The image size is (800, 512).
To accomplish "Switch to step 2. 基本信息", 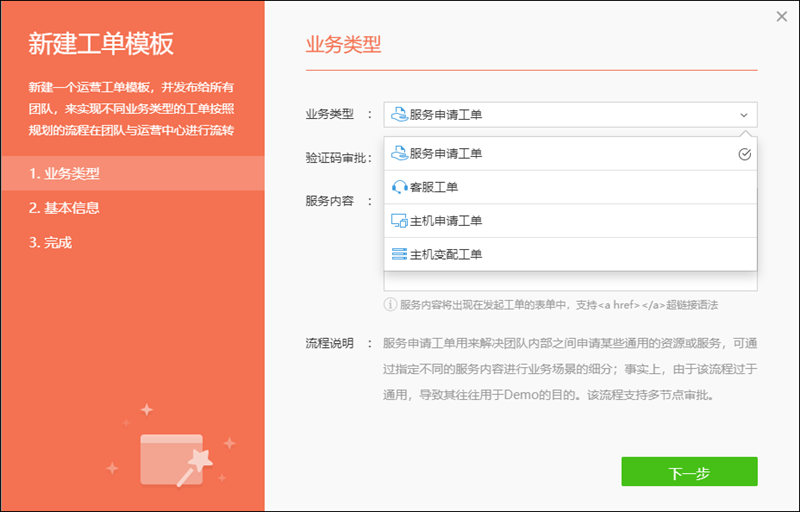I will pos(65,208).
